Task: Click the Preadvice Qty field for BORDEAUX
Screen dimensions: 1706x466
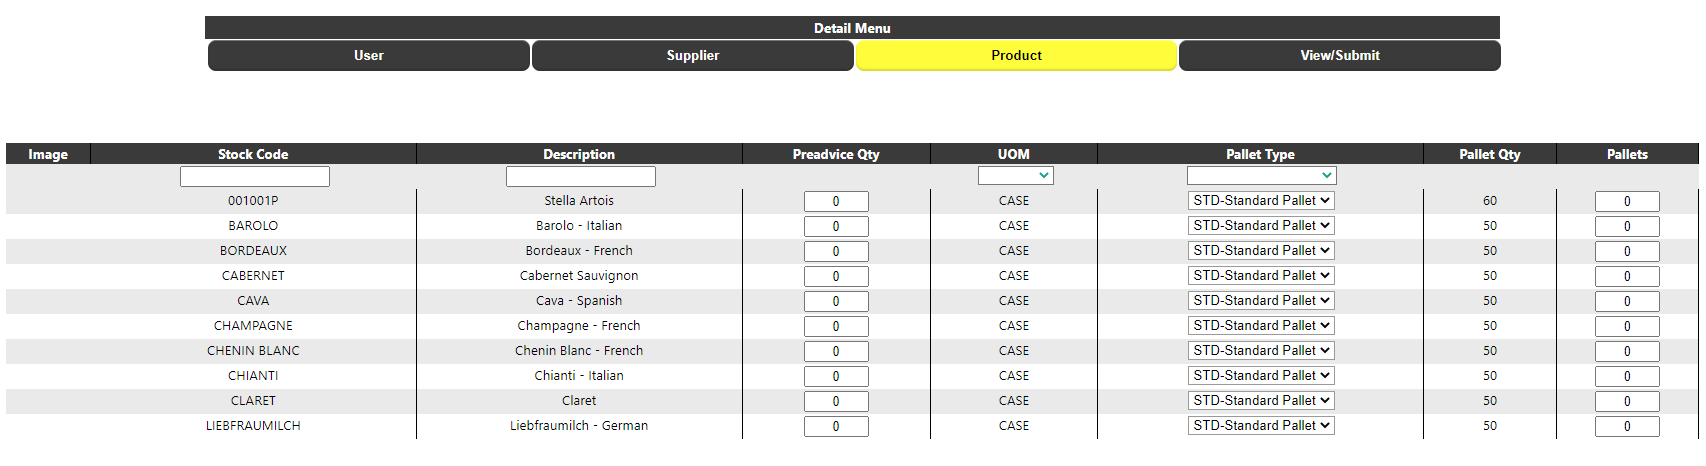Action: tap(836, 251)
